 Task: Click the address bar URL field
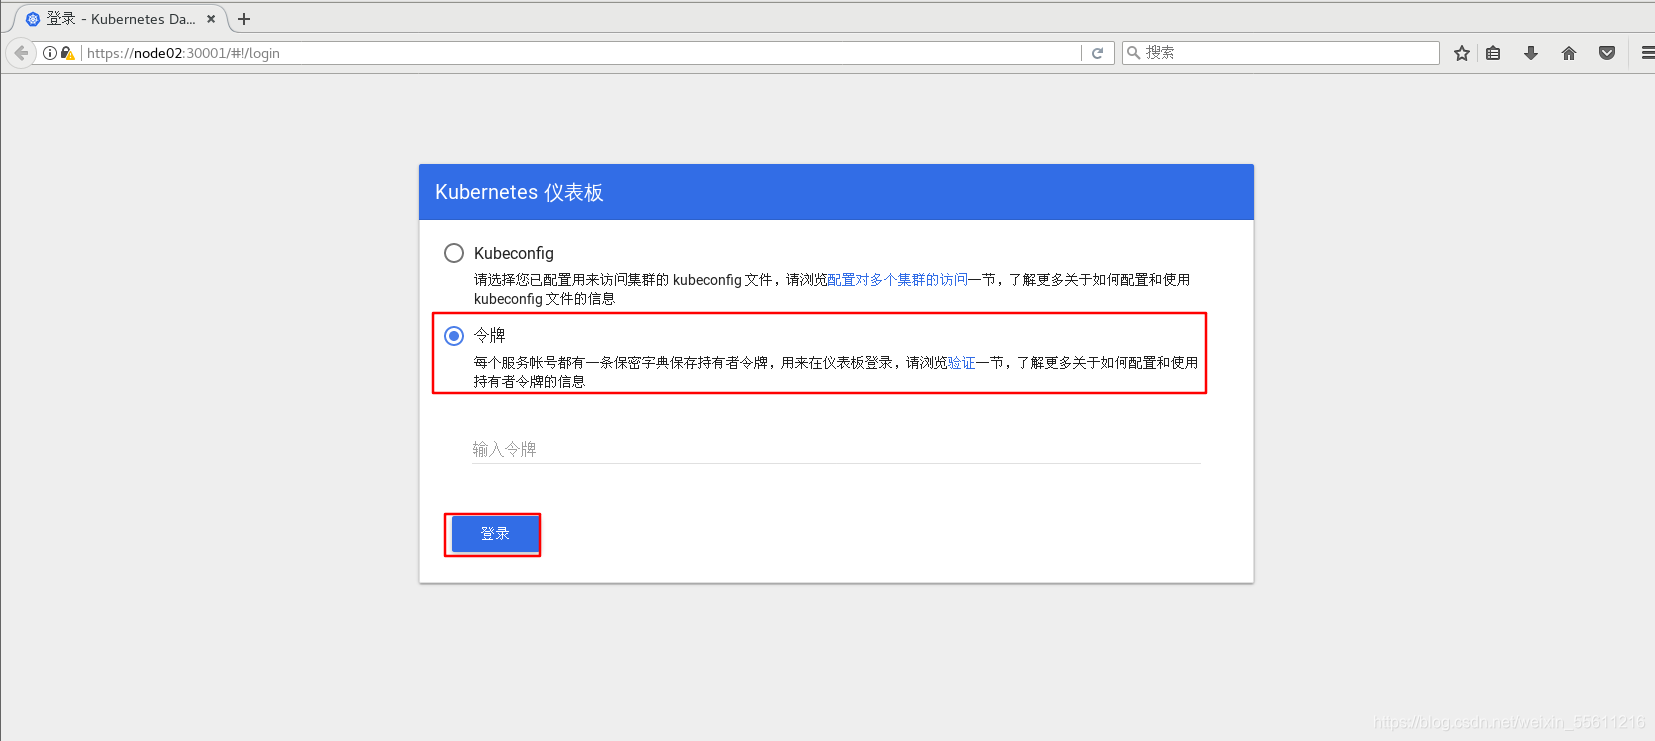(580, 53)
